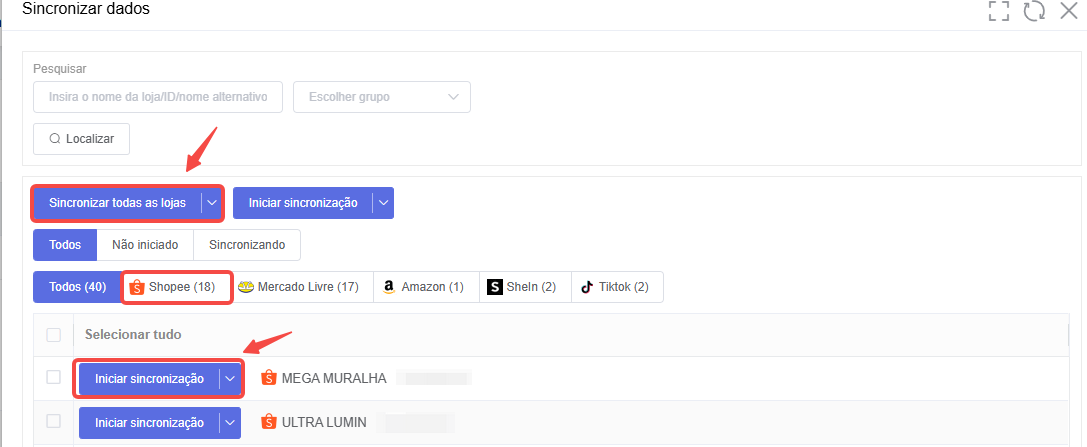
Task: Close the Sincronizar dados dialog
Action: click(1069, 10)
